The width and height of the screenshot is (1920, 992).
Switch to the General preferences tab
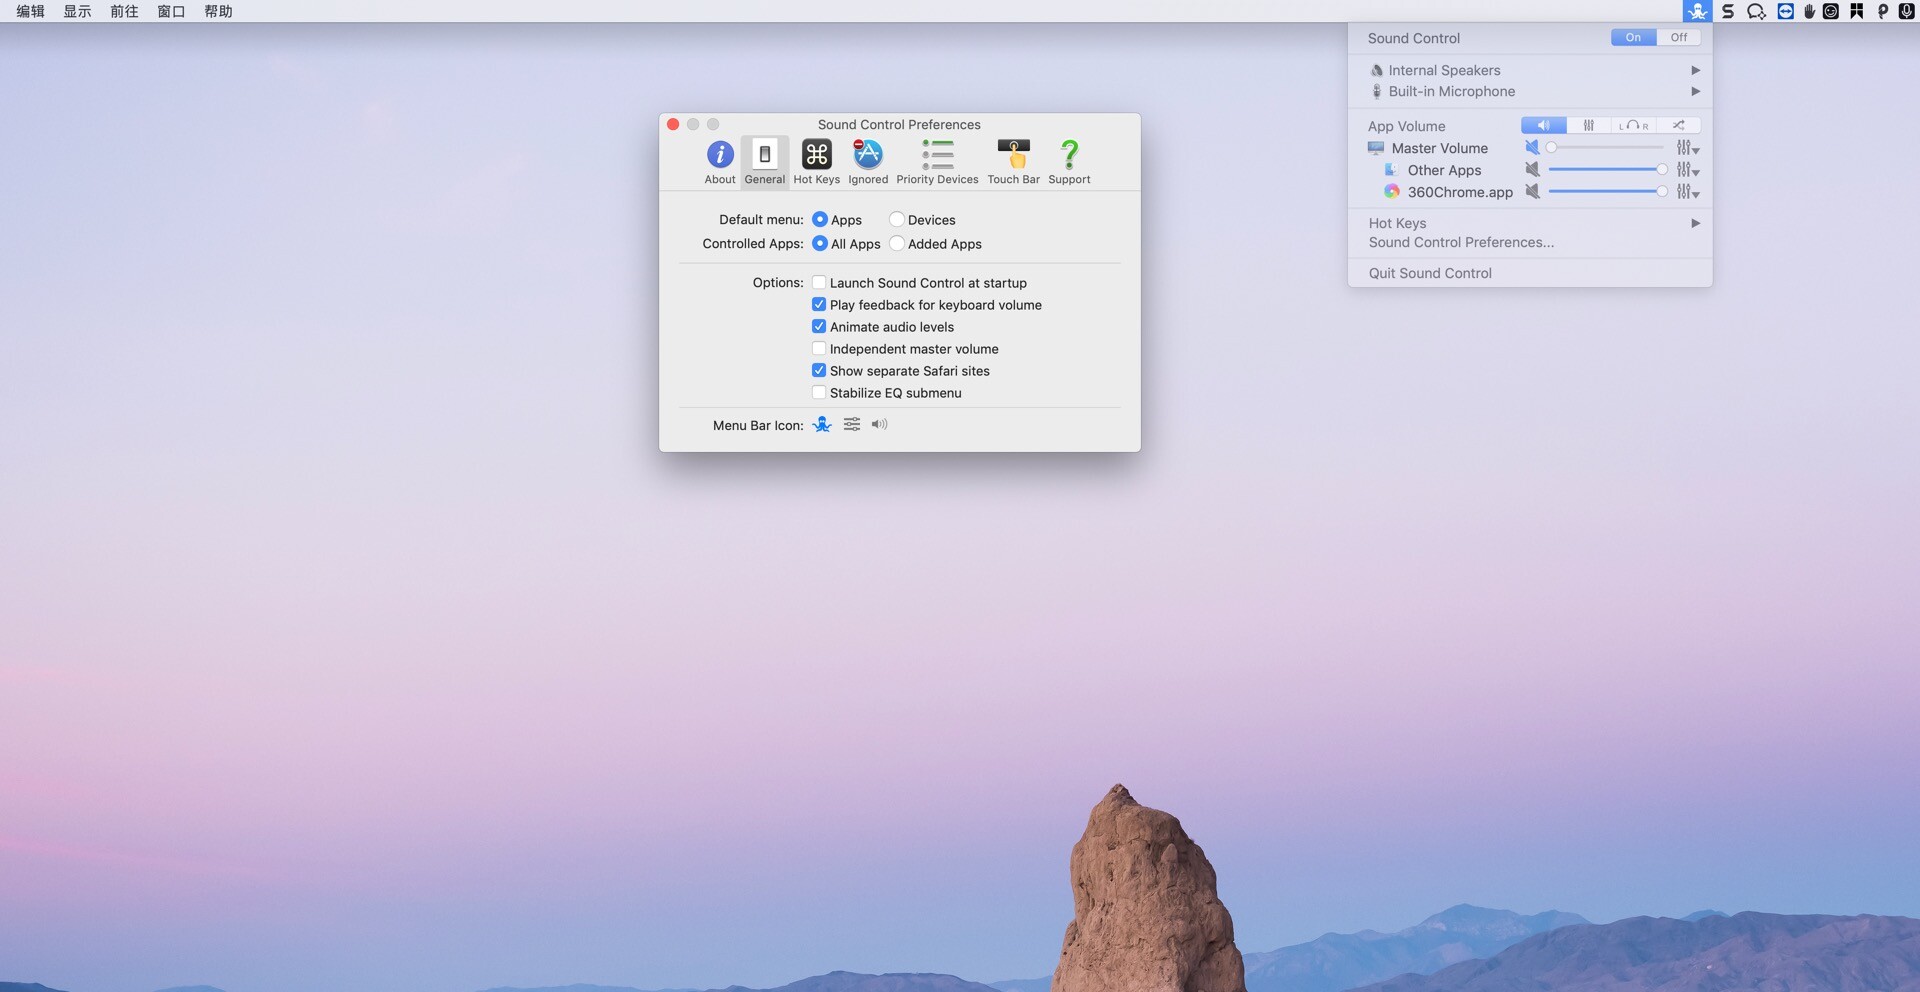[764, 160]
